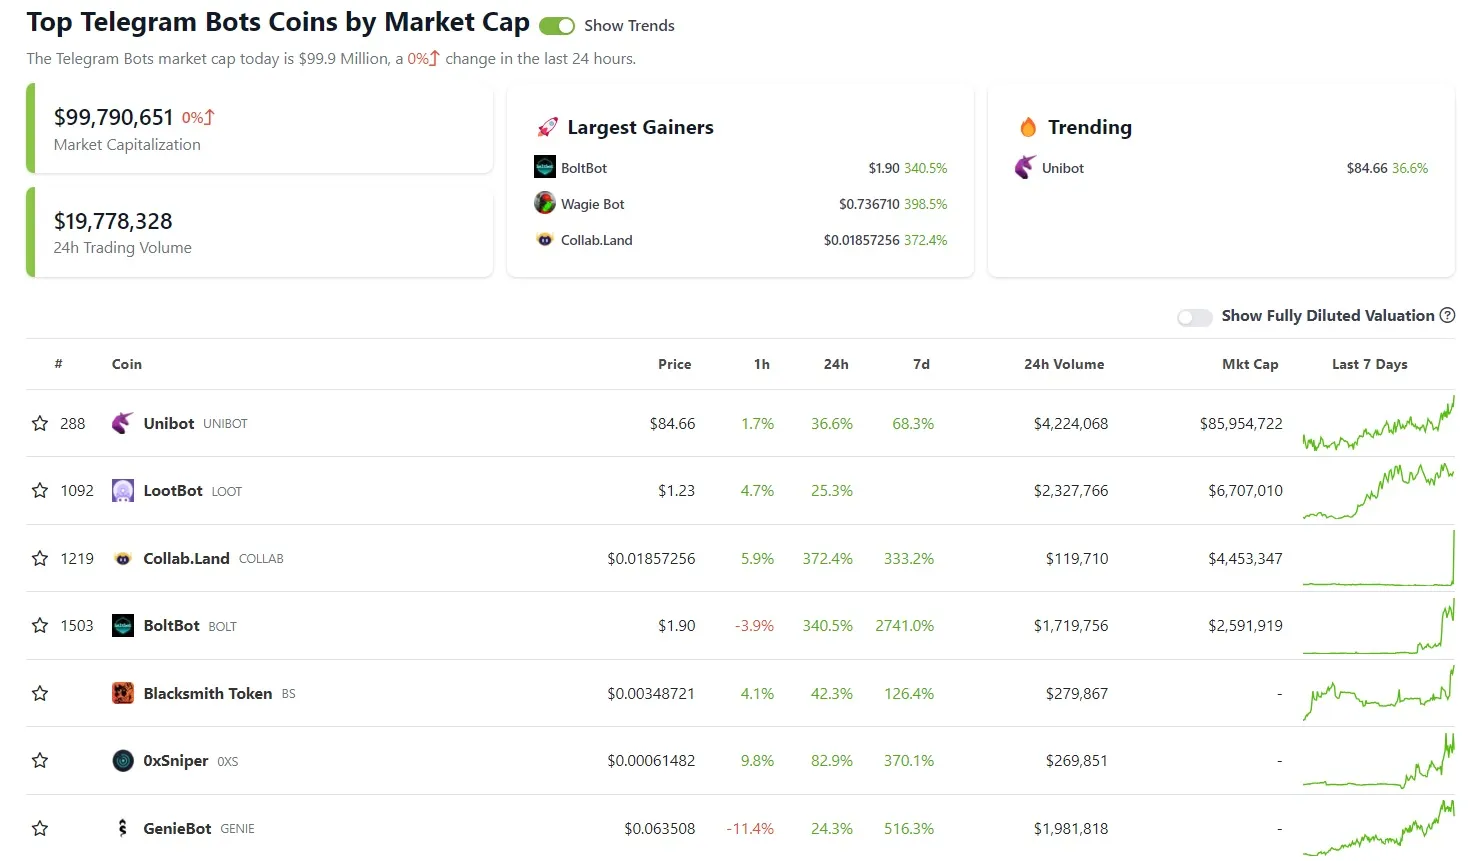Open 0xSniper 7-day sparkline chart
Screen dimensions: 1471x861
(x=1379, y=761)
